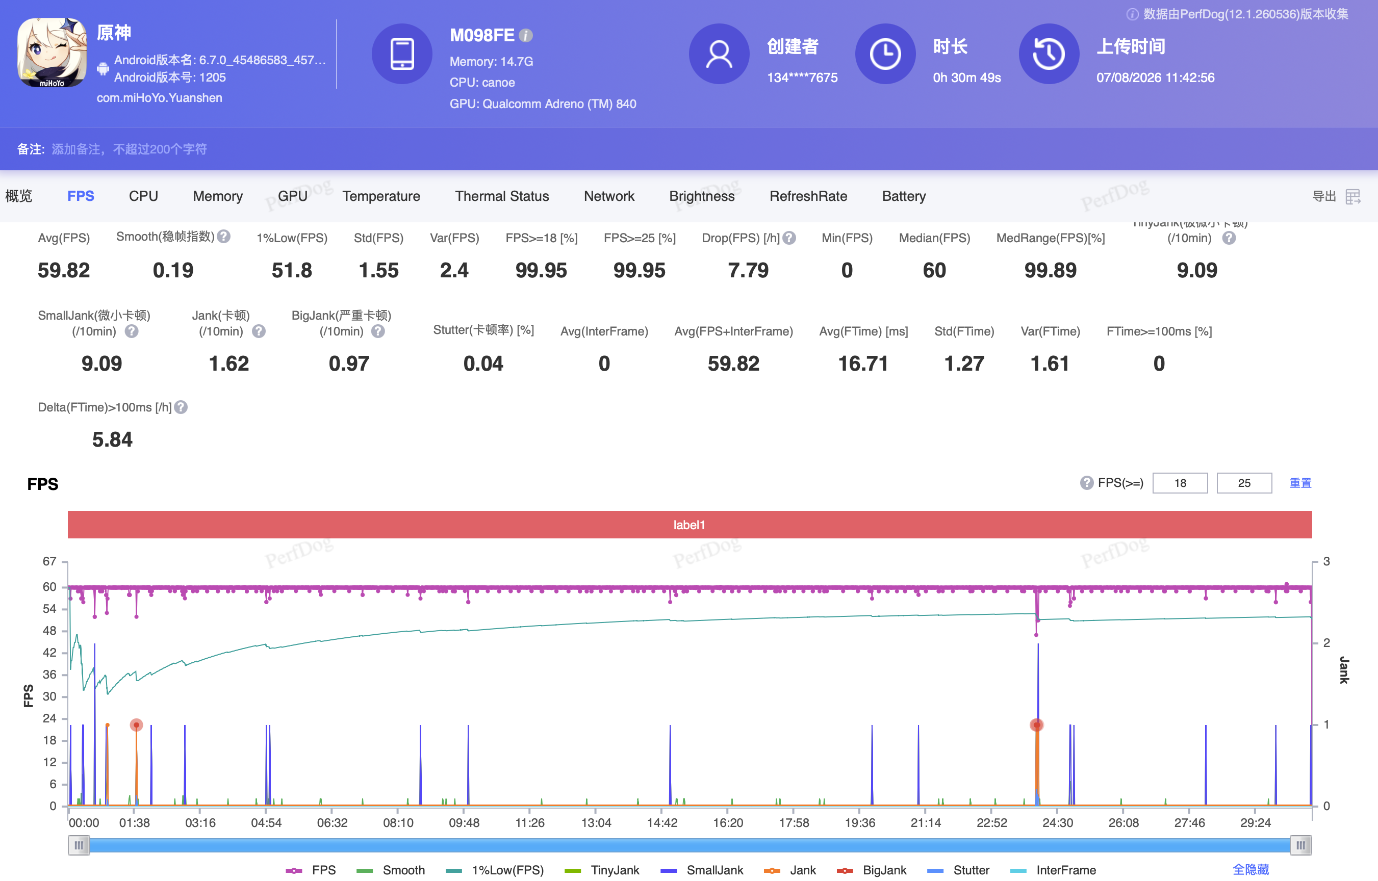Open the CPU tab
Screen dimensions: 1378x881
(x=144, y=196)
